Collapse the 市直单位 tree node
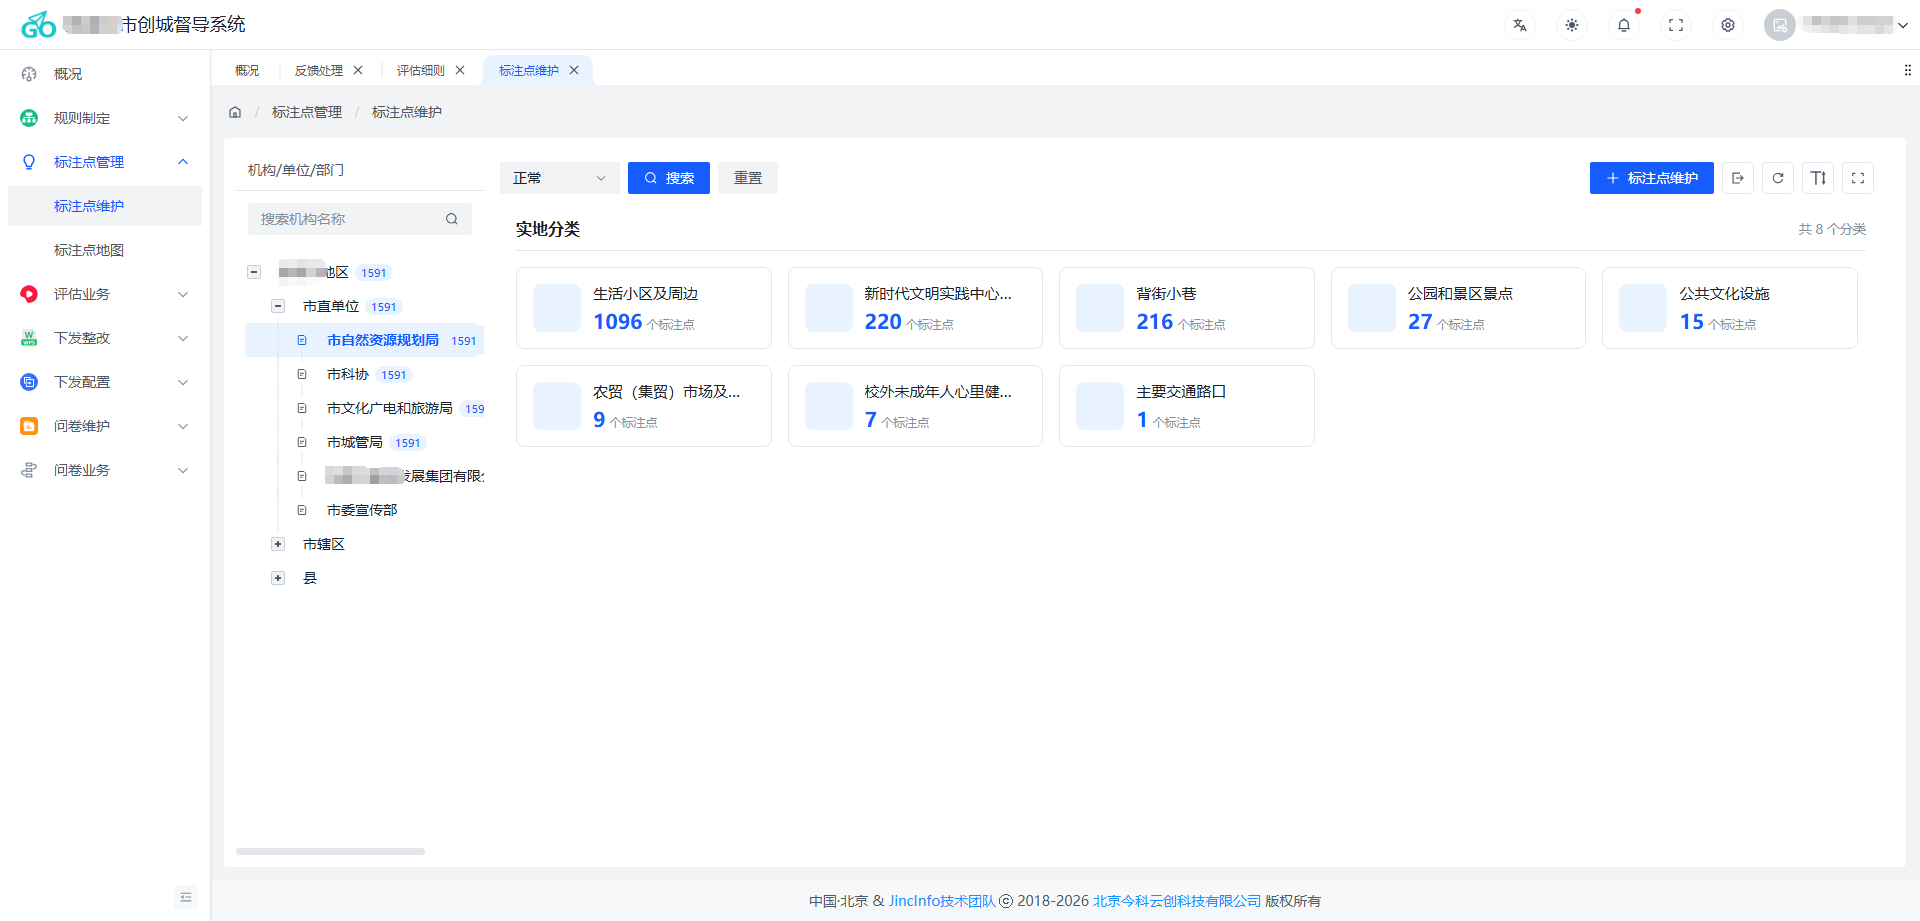Image resolution: width=1920 pixels, height=921 pixels. (x=278, y=306)
